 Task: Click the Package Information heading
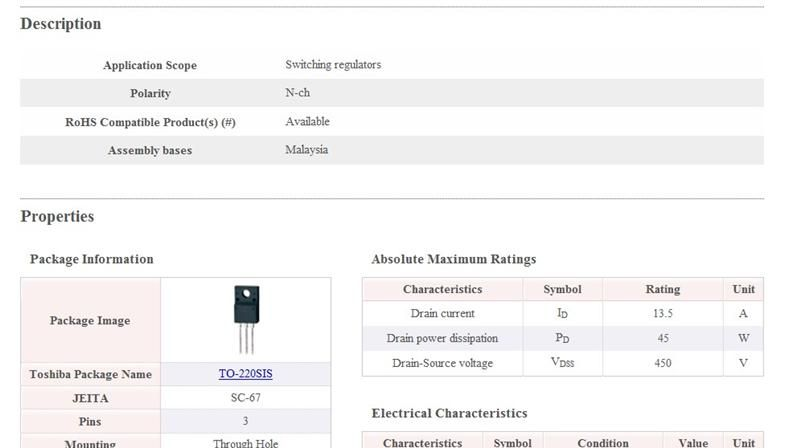coord(91,259)
